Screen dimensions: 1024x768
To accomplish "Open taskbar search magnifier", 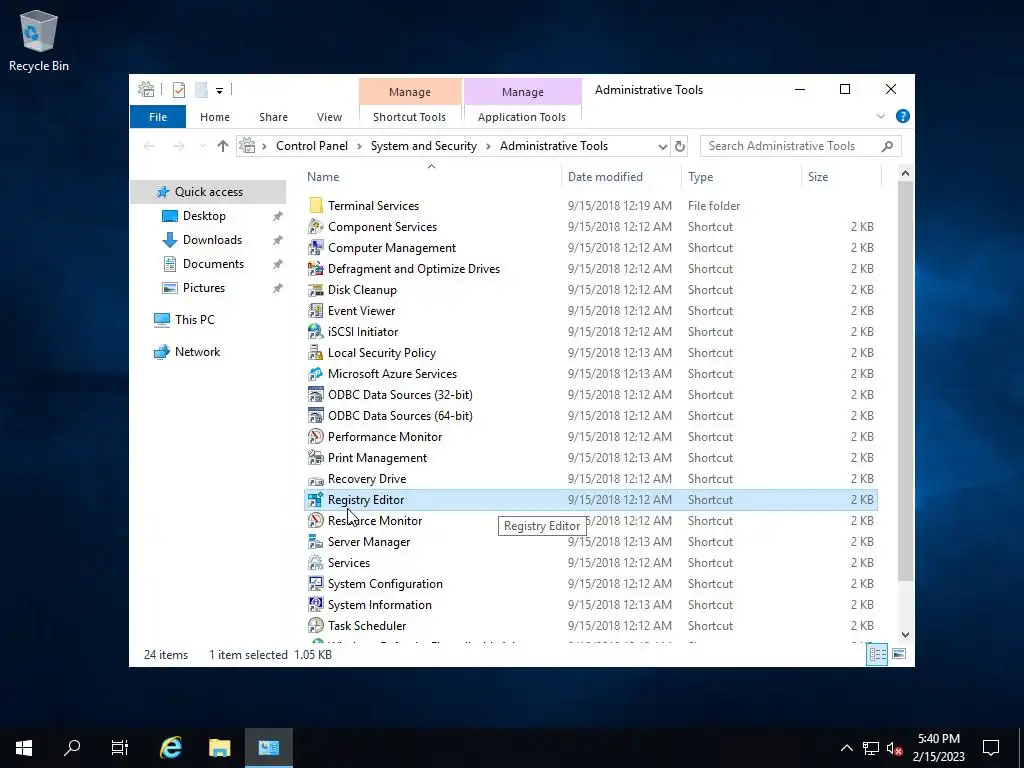I will (72, 748).
